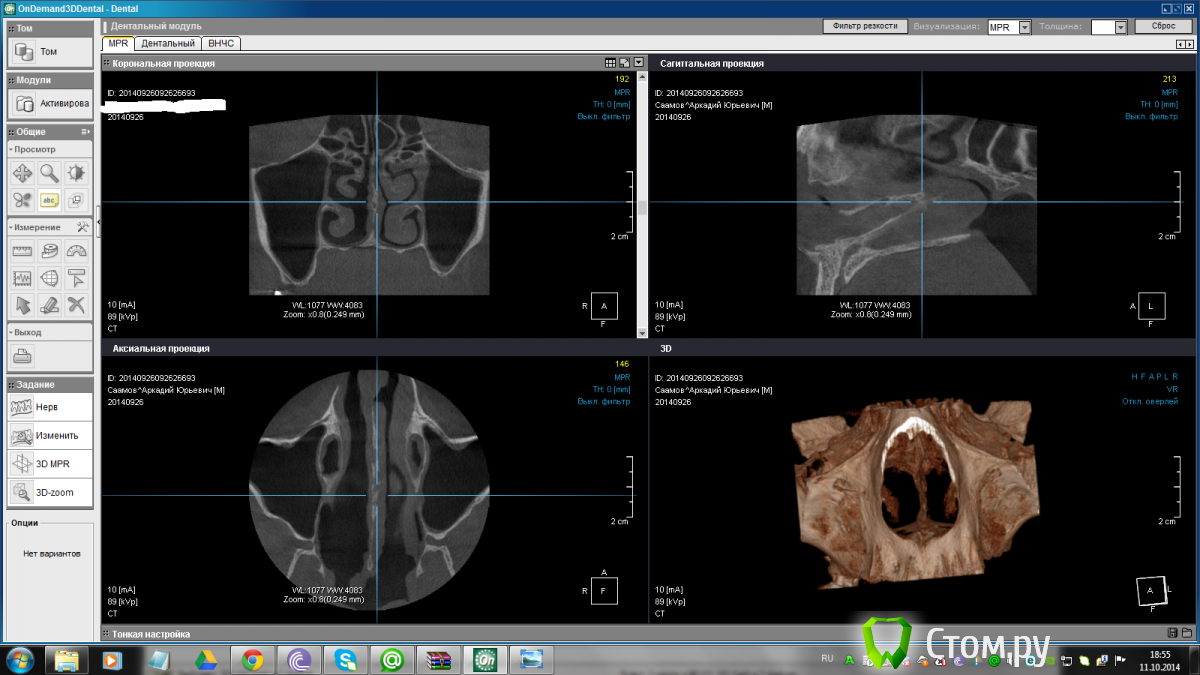Launch the 3D-zoom tool
The image size is (1200, 675).
click(x=50, y=492)
